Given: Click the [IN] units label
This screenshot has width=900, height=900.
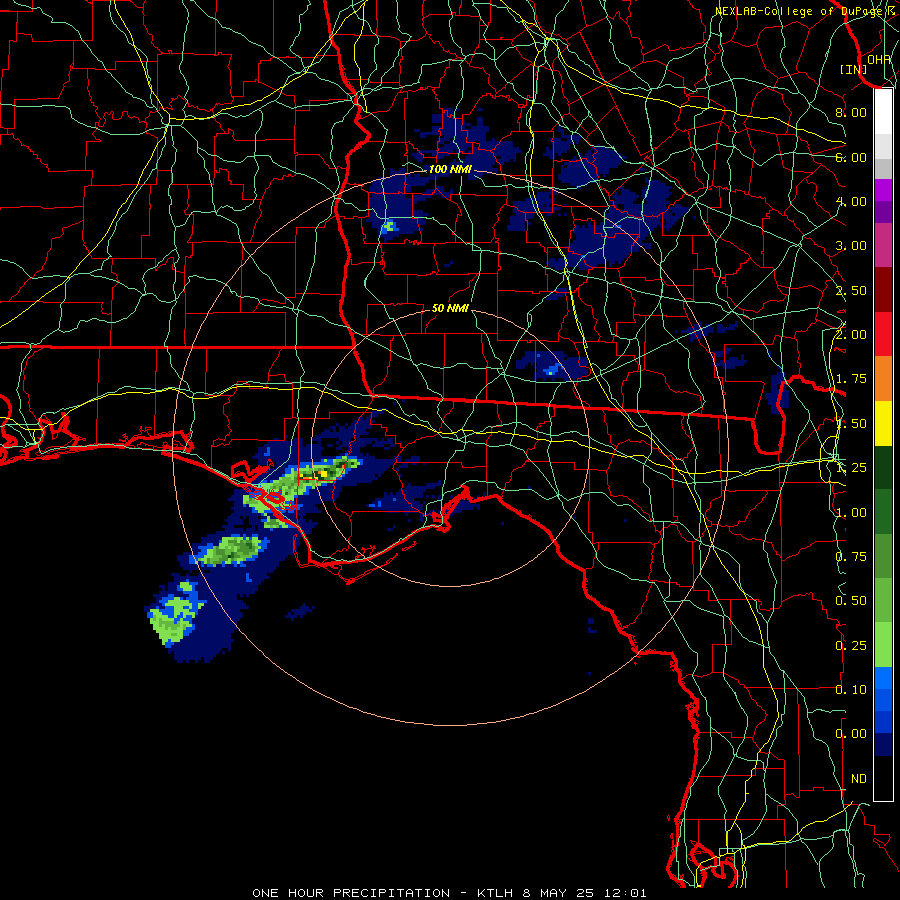Looking at the screenshot, I should (853, 69).
